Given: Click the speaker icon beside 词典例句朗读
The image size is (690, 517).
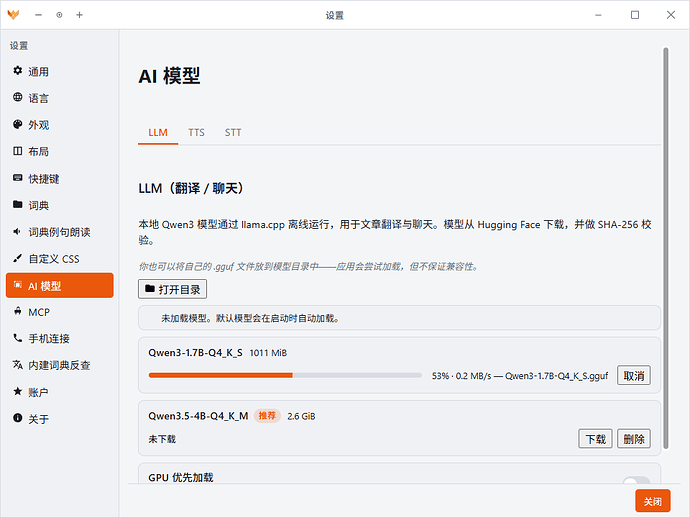Looking at the screenshot, I should pos(17,231).
